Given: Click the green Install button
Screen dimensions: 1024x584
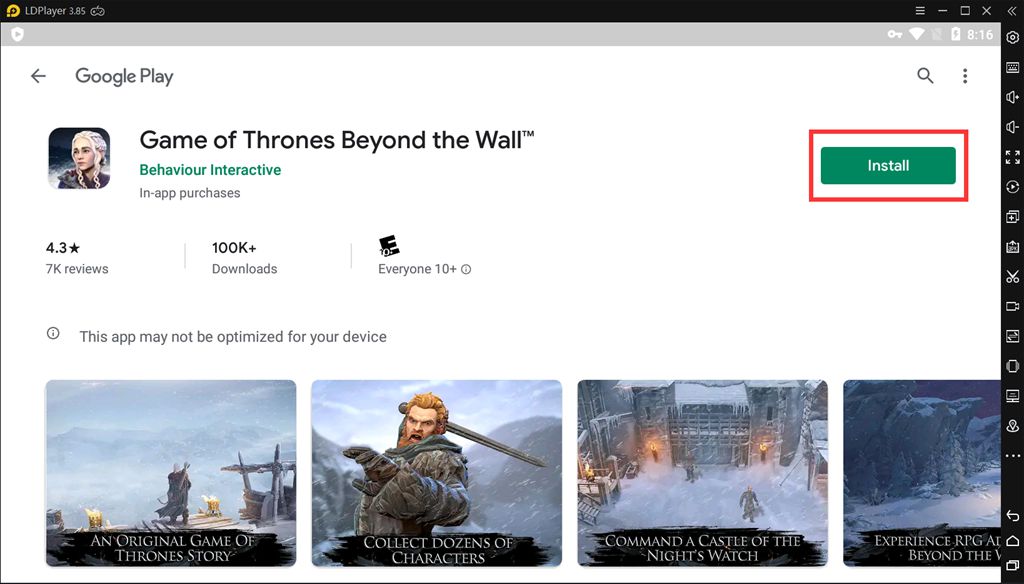Looking at the screenshot, I should [888, 165].
